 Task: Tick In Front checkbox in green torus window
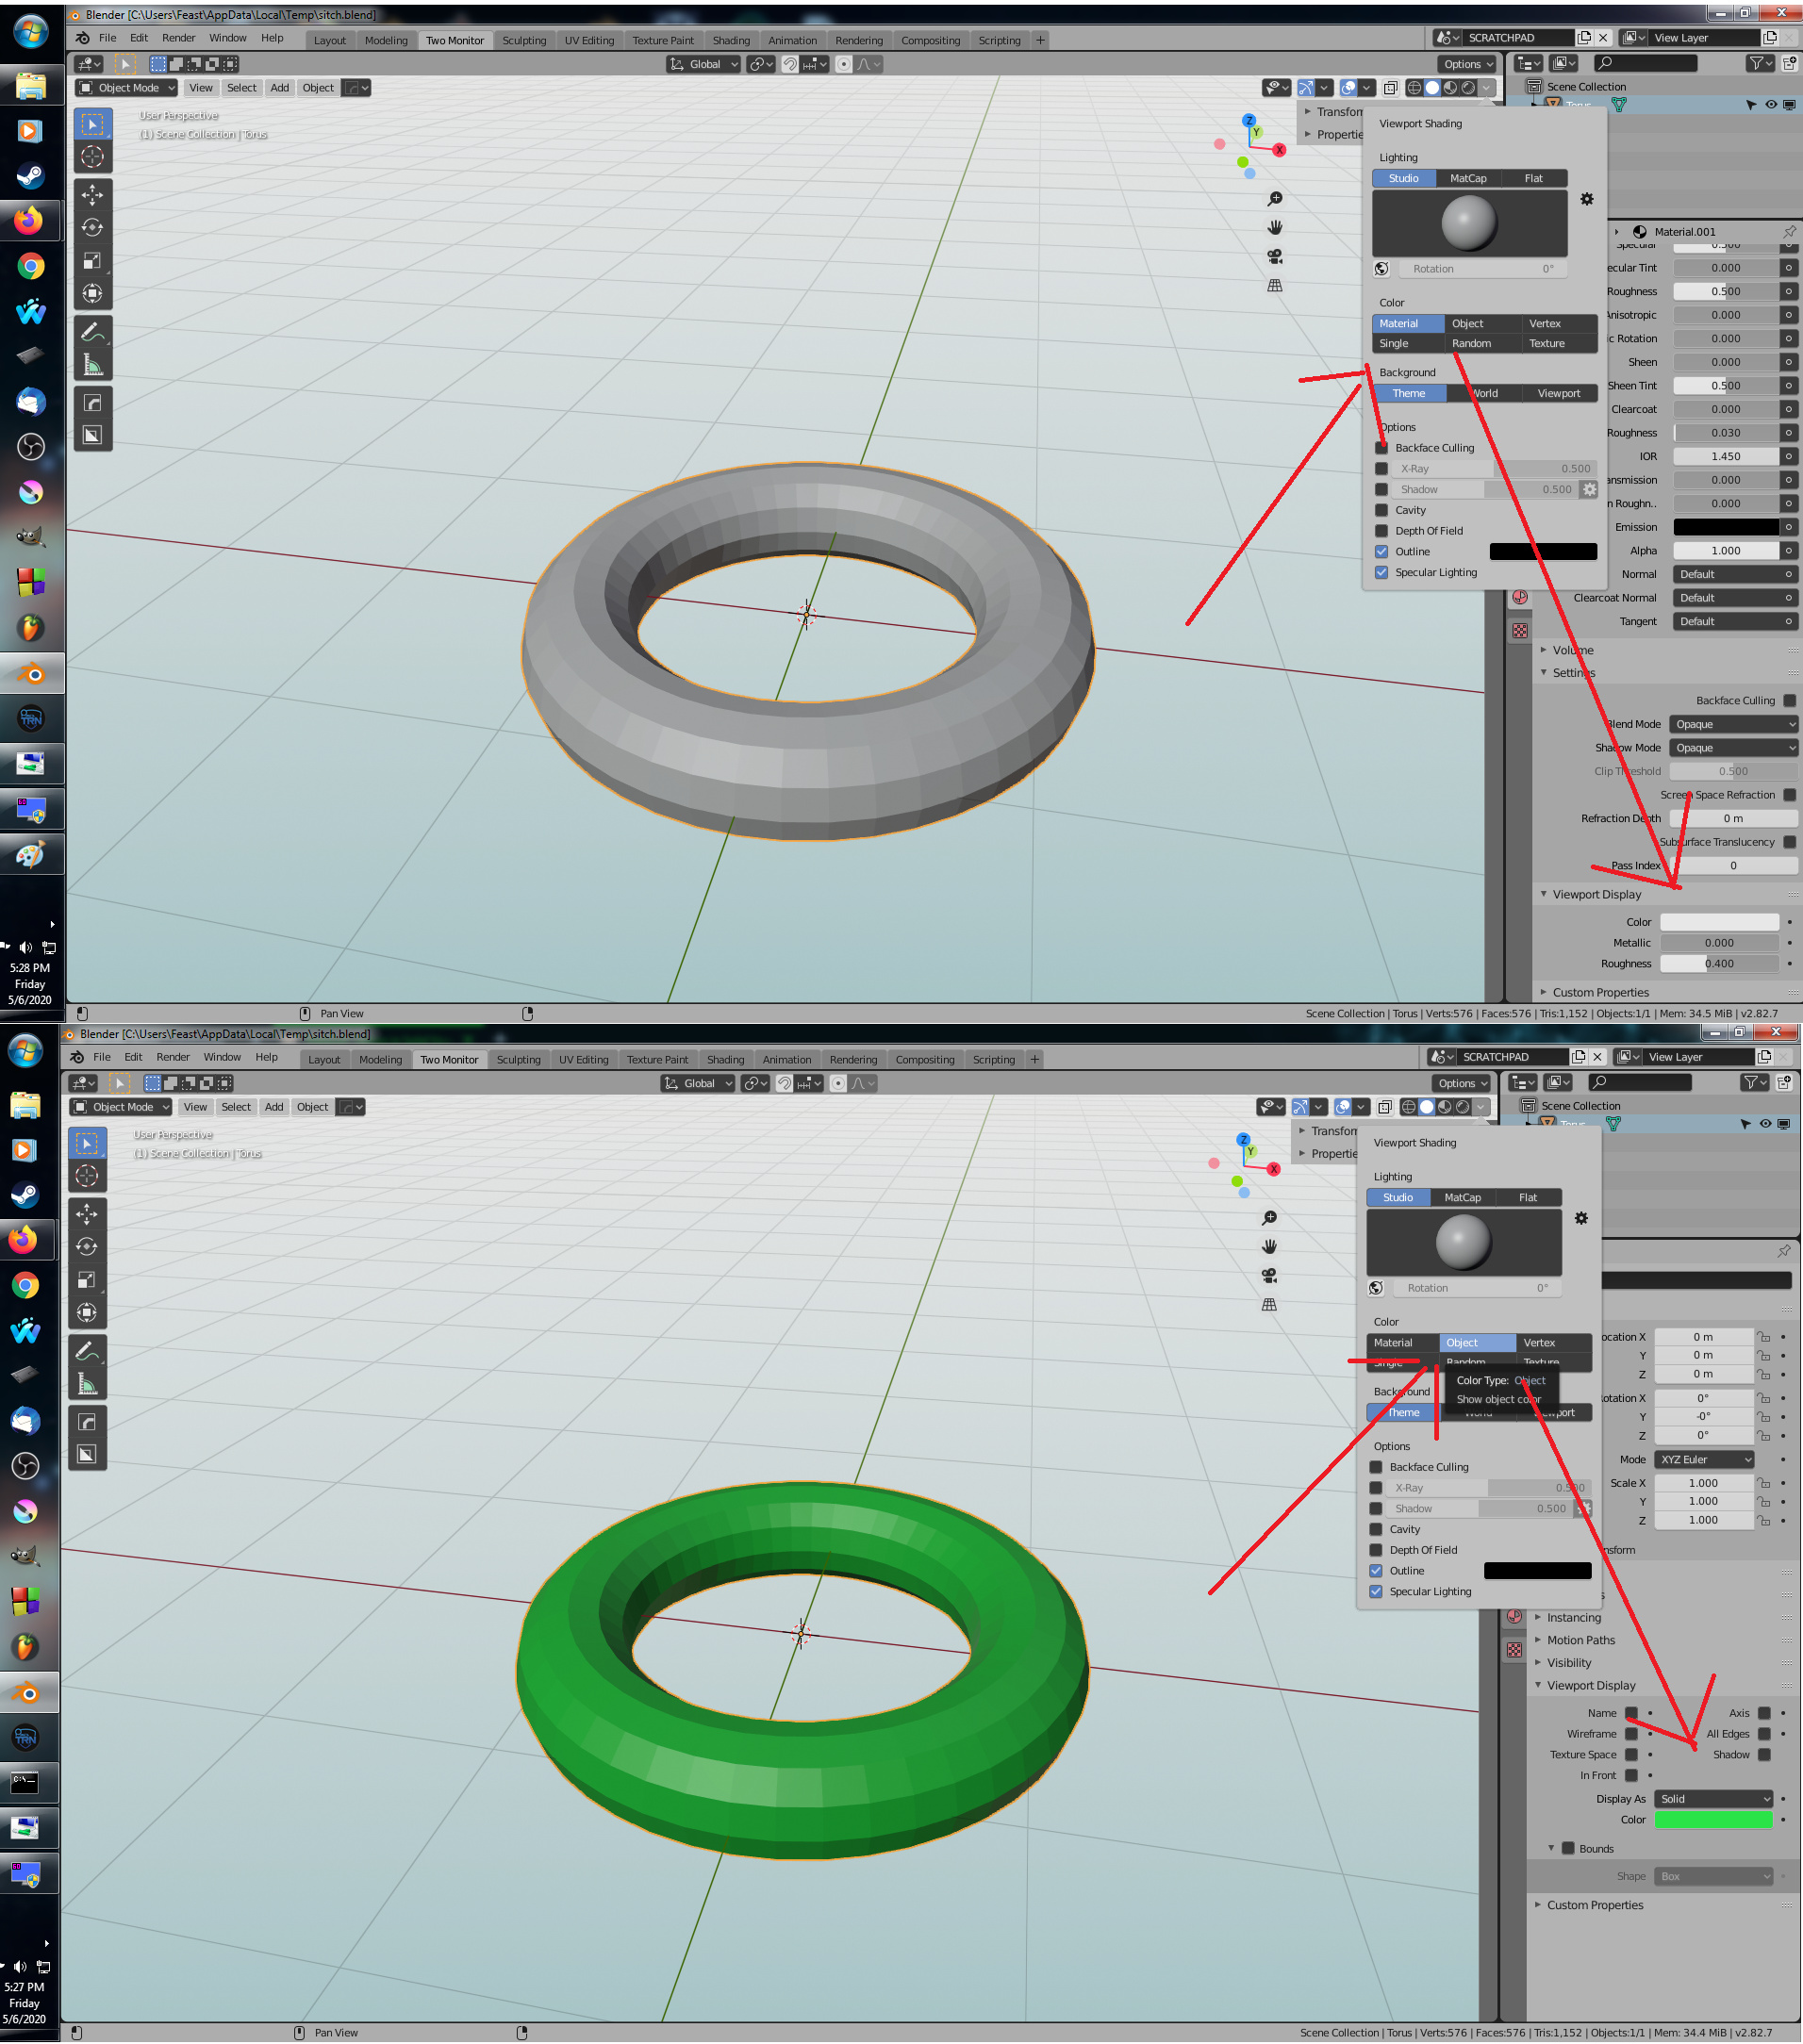[x=1632, y=1776]
